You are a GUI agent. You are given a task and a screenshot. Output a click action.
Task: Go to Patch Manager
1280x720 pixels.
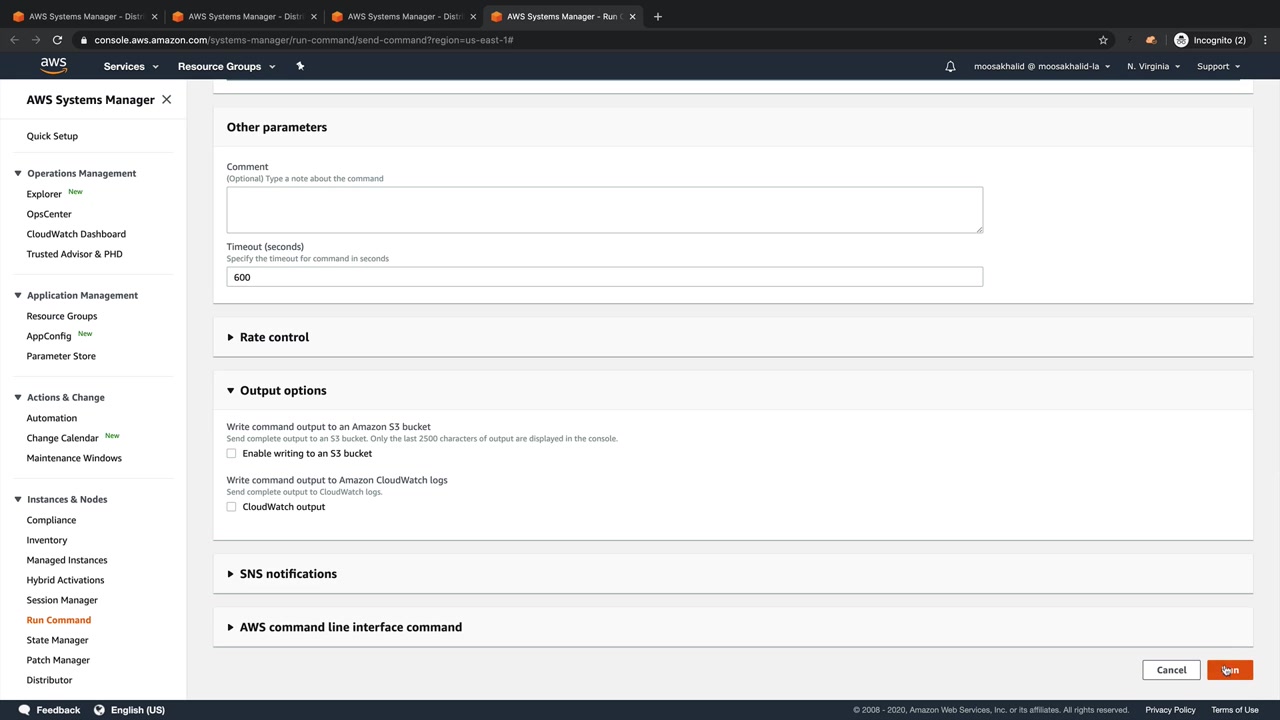(x=58, y=660)
